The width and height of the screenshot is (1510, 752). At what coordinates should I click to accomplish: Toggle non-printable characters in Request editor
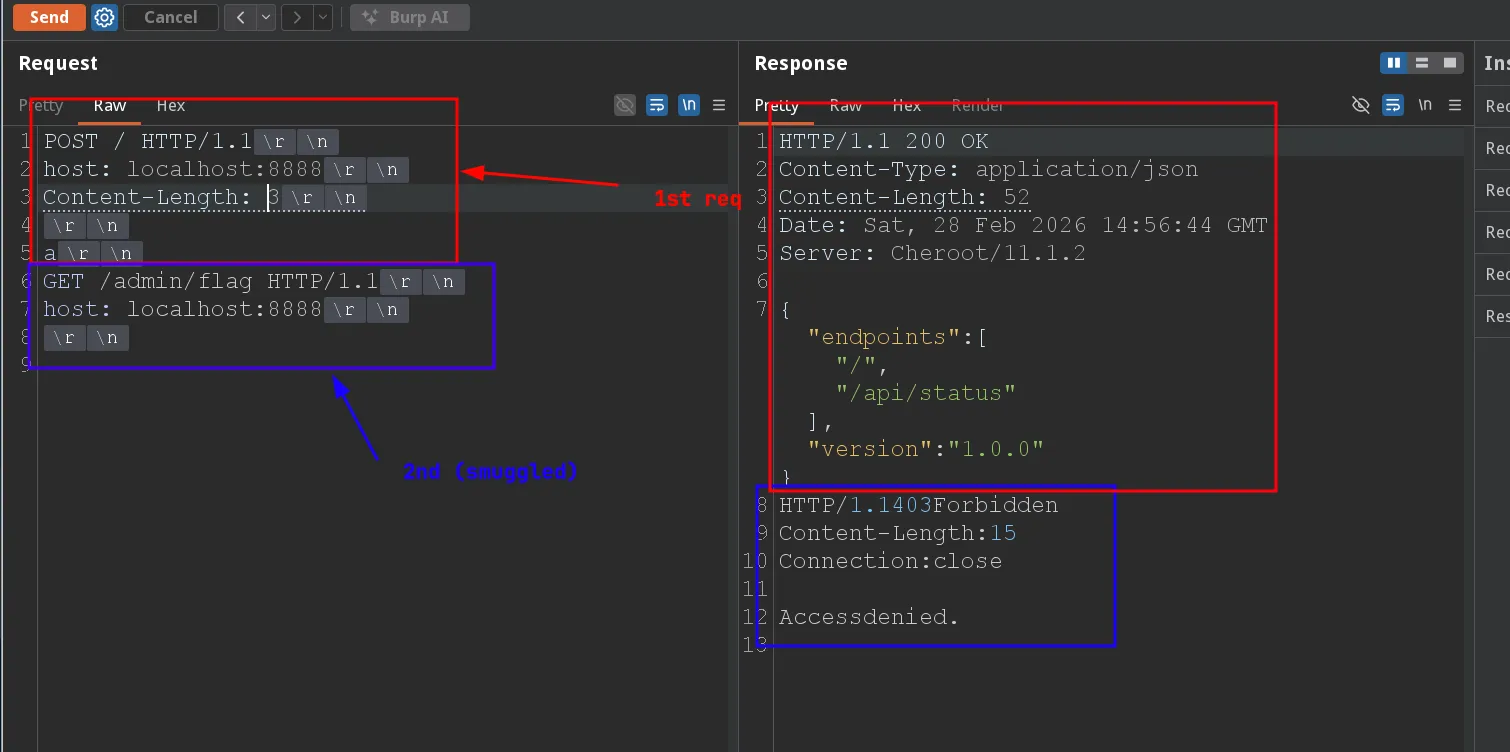(689, 105)
